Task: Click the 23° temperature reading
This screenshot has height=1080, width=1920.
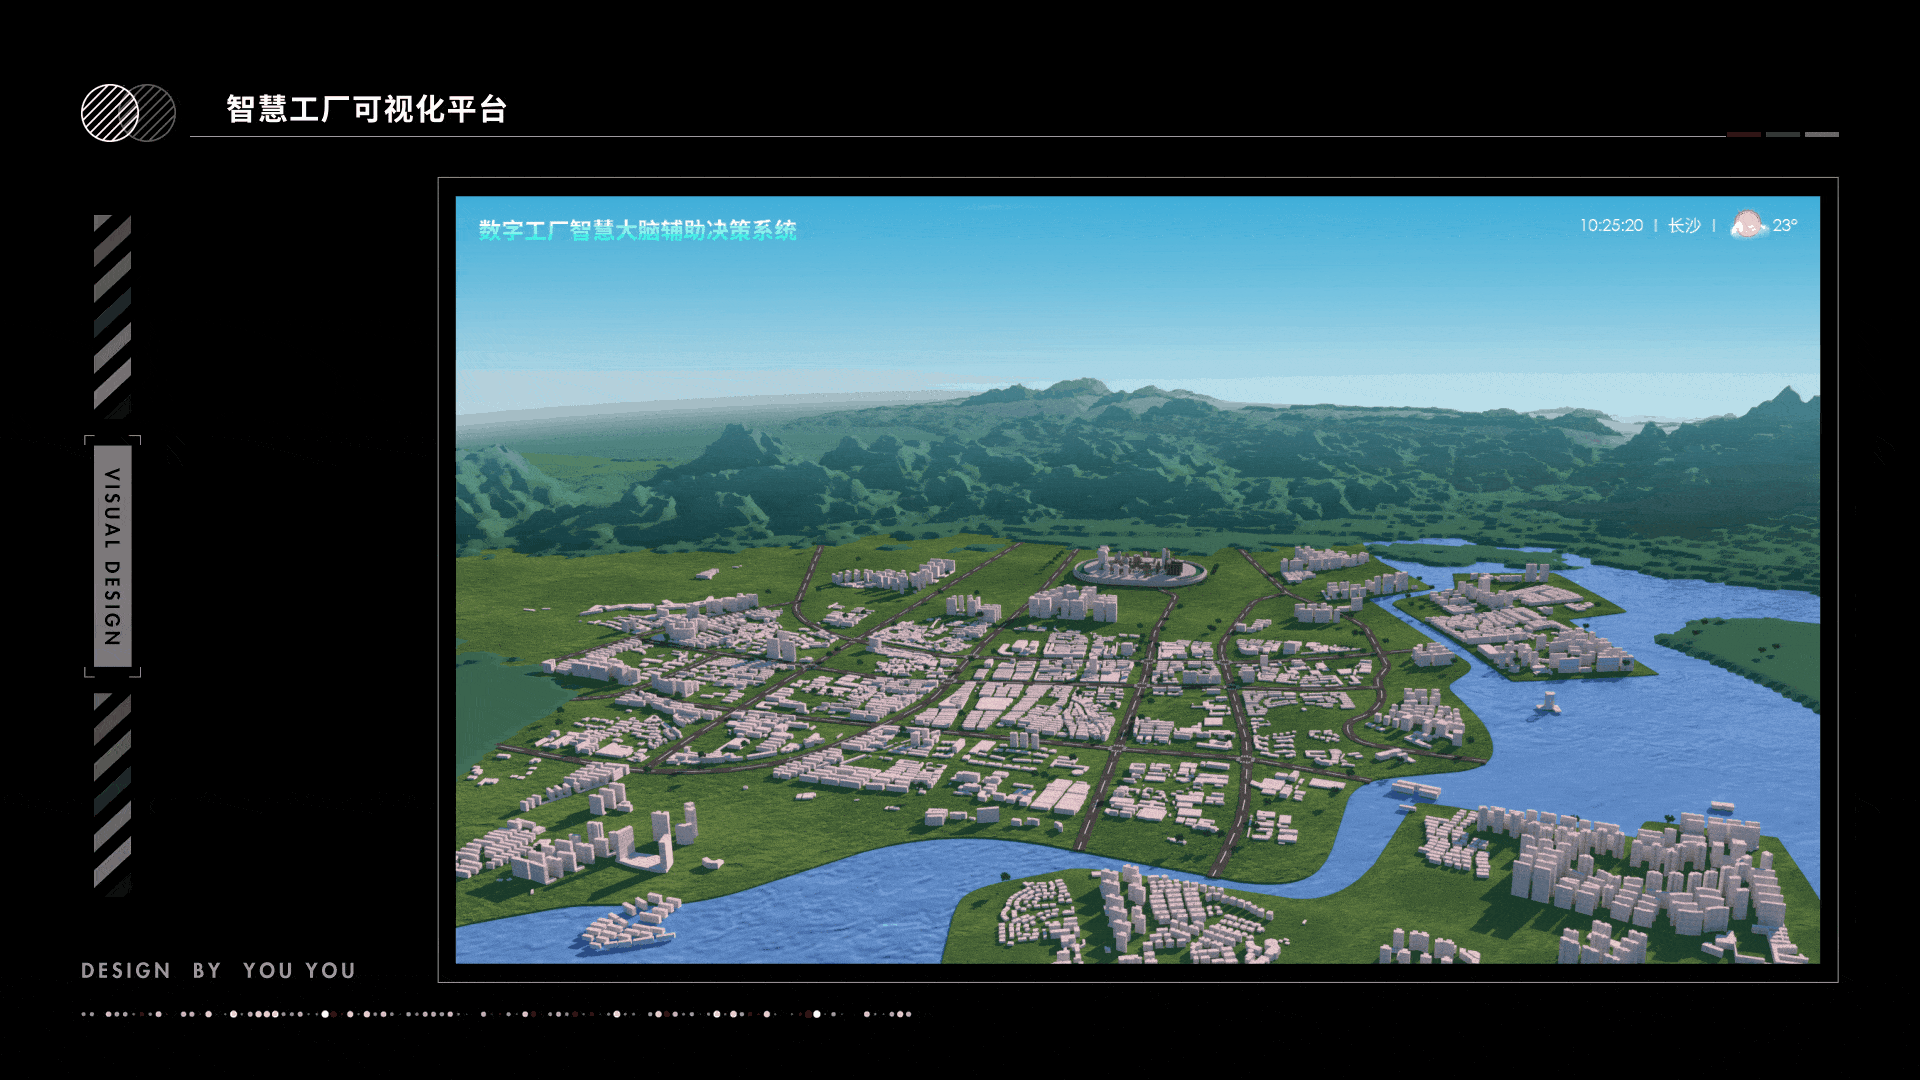Action: 1785,226
